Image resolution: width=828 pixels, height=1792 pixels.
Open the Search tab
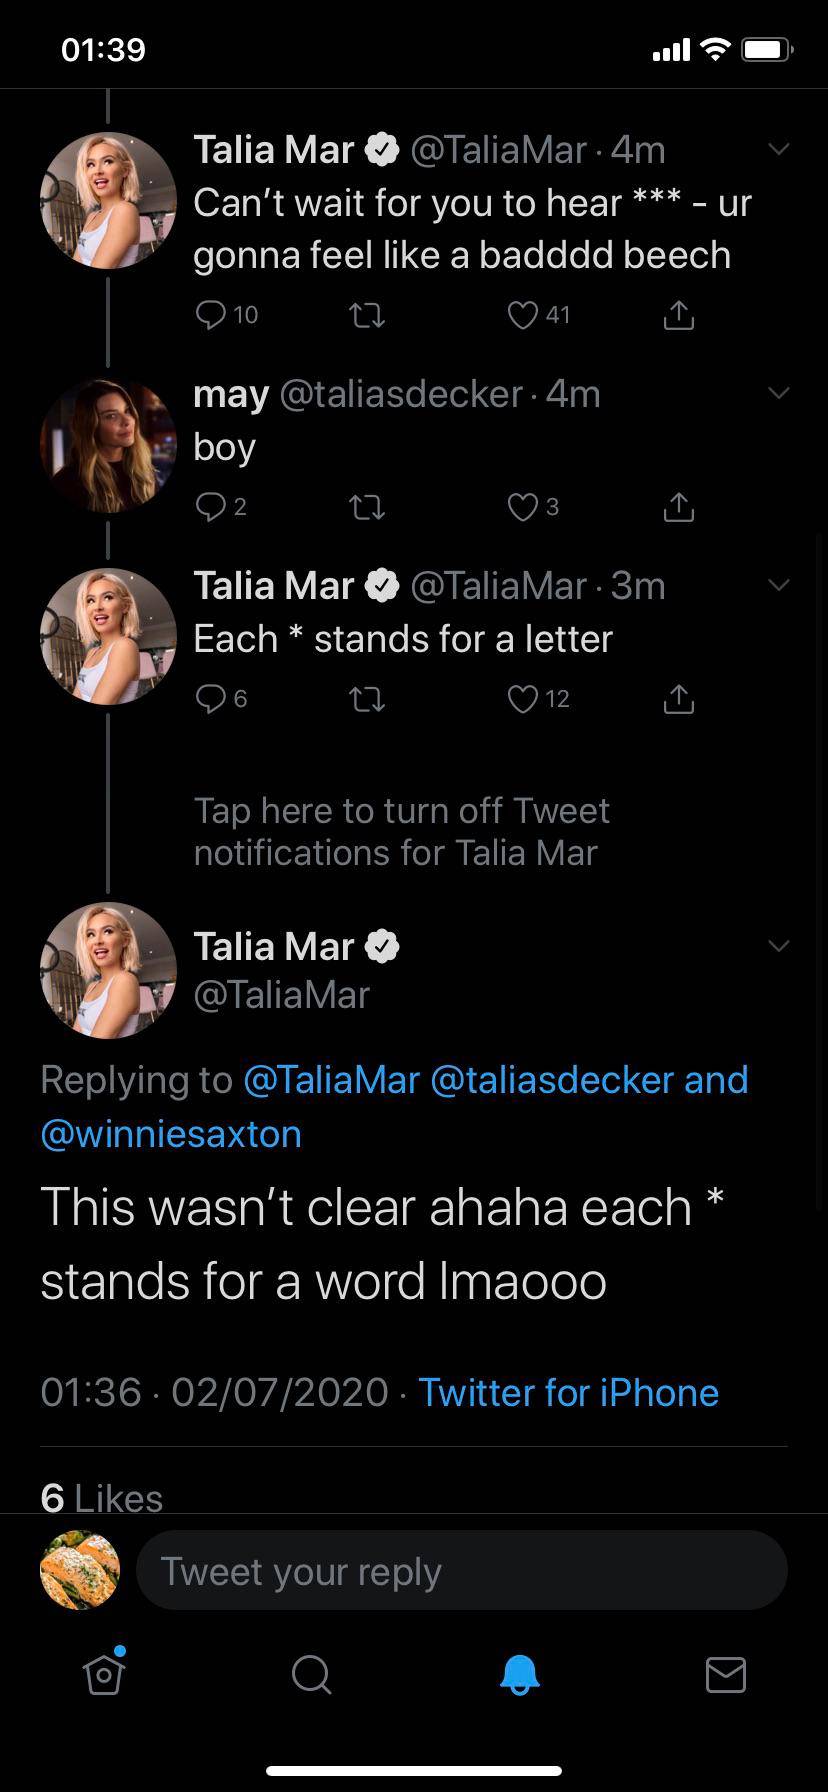(311, 1673)
